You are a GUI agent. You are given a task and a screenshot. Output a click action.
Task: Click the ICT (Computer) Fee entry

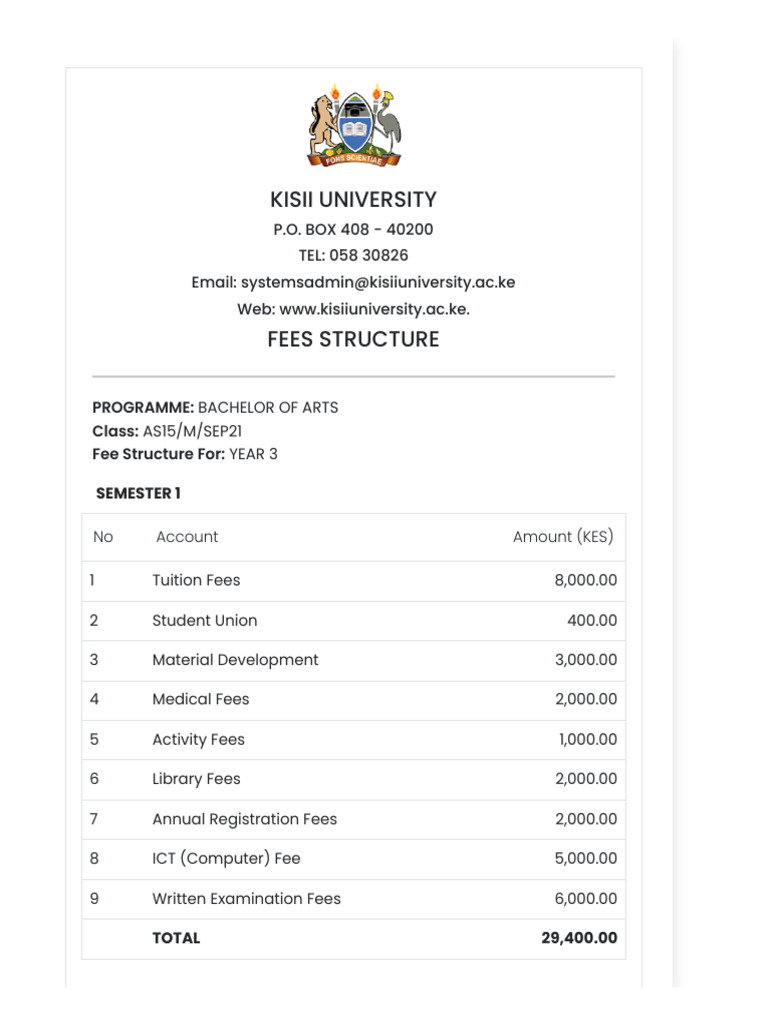226,858
